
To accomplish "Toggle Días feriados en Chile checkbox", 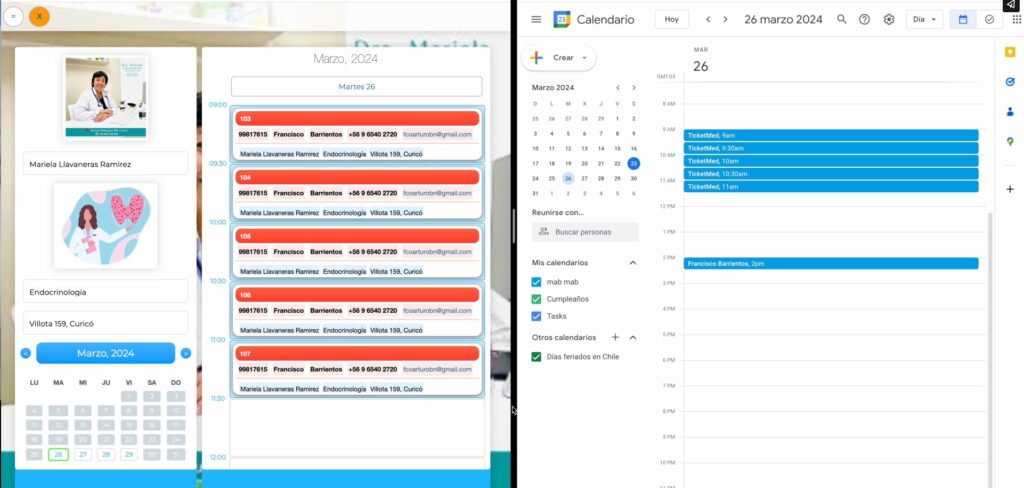I will coord(537,357).
